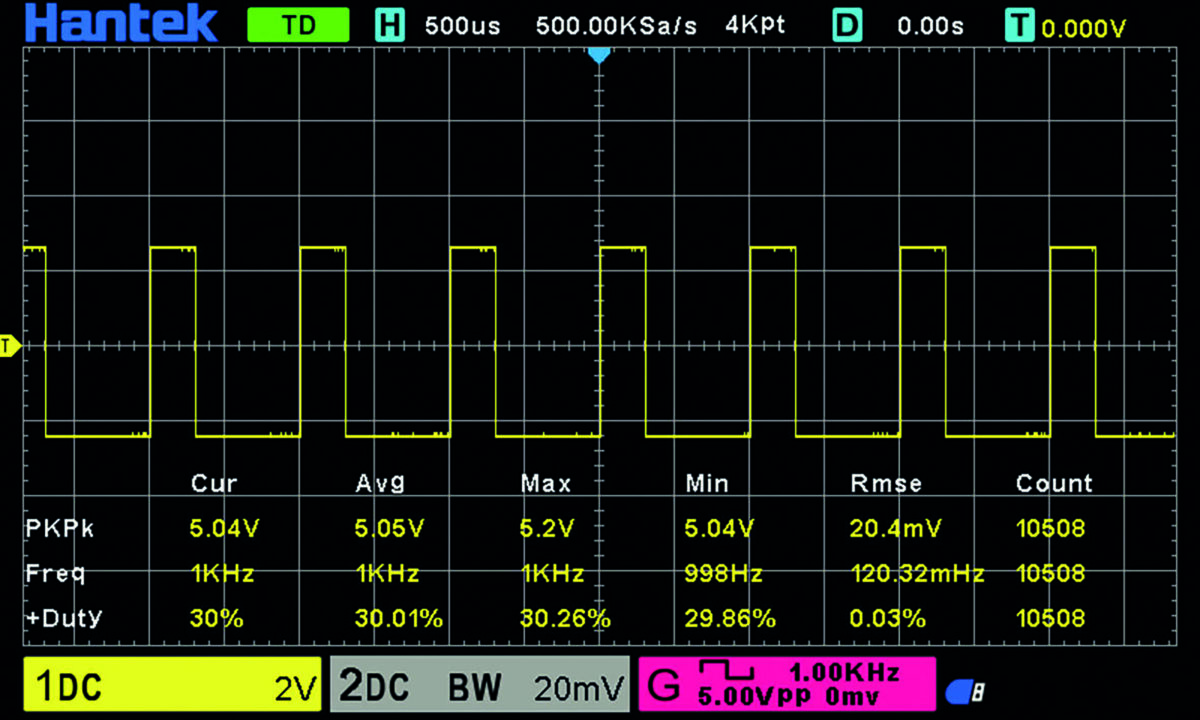Click the 0.000V trigger level value
This screenshot has height=720, width=1200.
point(1084,29)
